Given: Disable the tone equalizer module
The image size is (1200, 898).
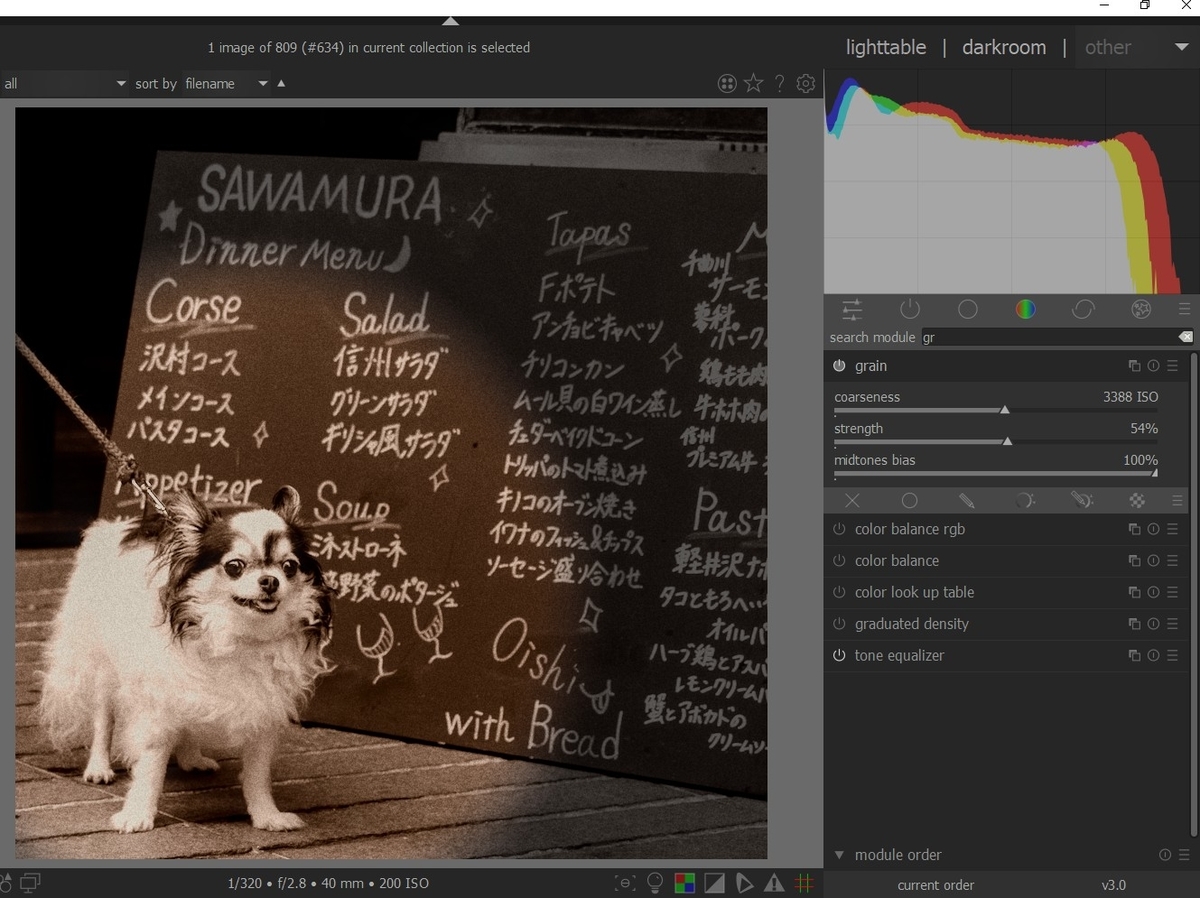Looking at the screenshot, I should coord(839,656).
